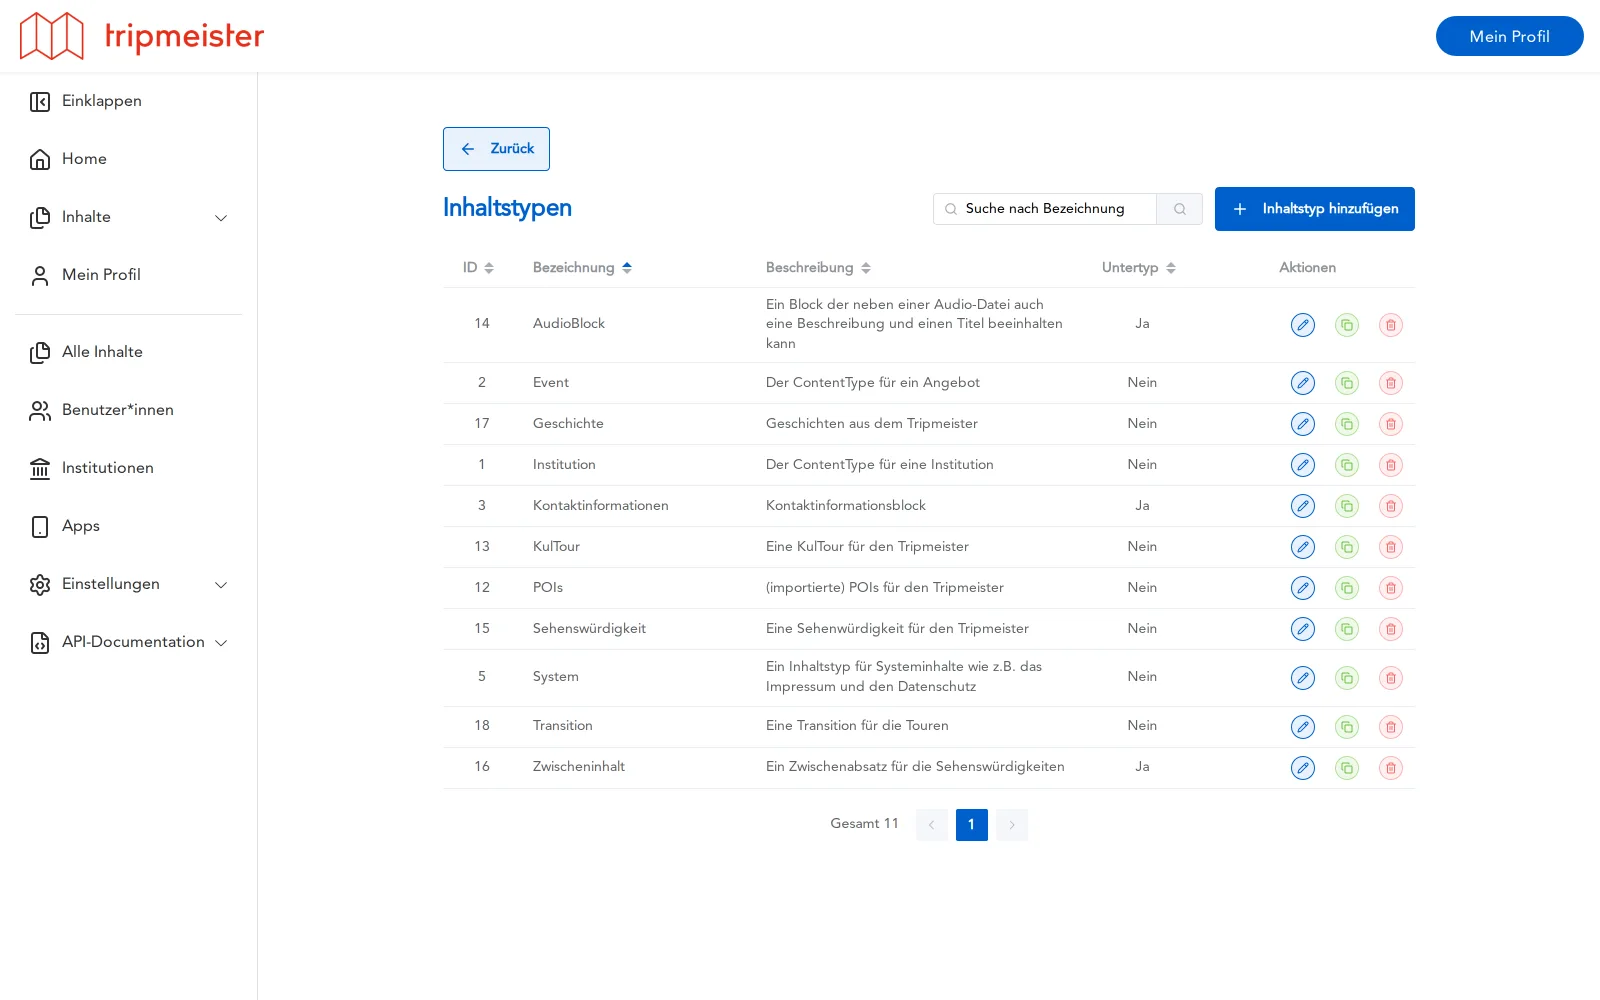The image size is (1600, 1000).
Task: Click the search magnifier button
Action: (1180, 209)
